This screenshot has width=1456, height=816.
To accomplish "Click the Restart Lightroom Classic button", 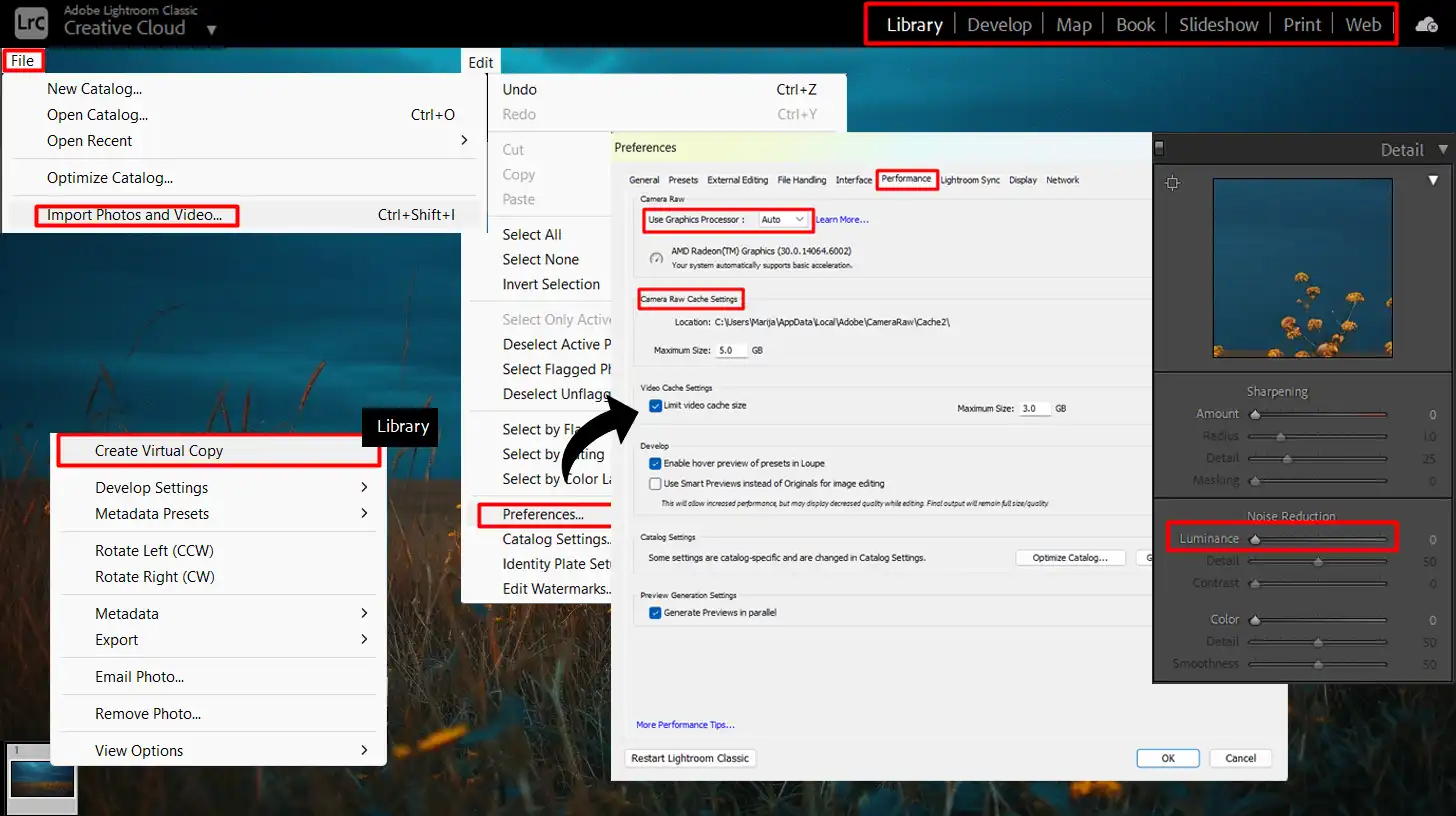I will (x=690, y=758).
